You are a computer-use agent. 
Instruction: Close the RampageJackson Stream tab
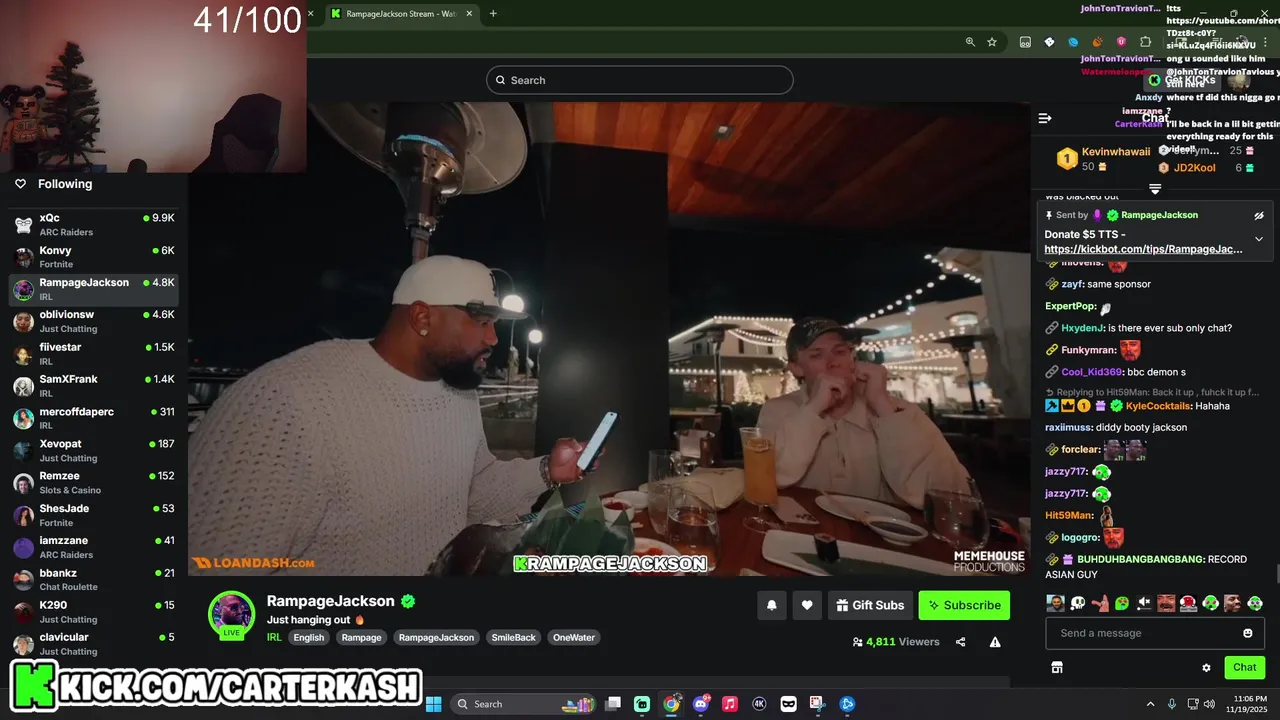[469, 14]
